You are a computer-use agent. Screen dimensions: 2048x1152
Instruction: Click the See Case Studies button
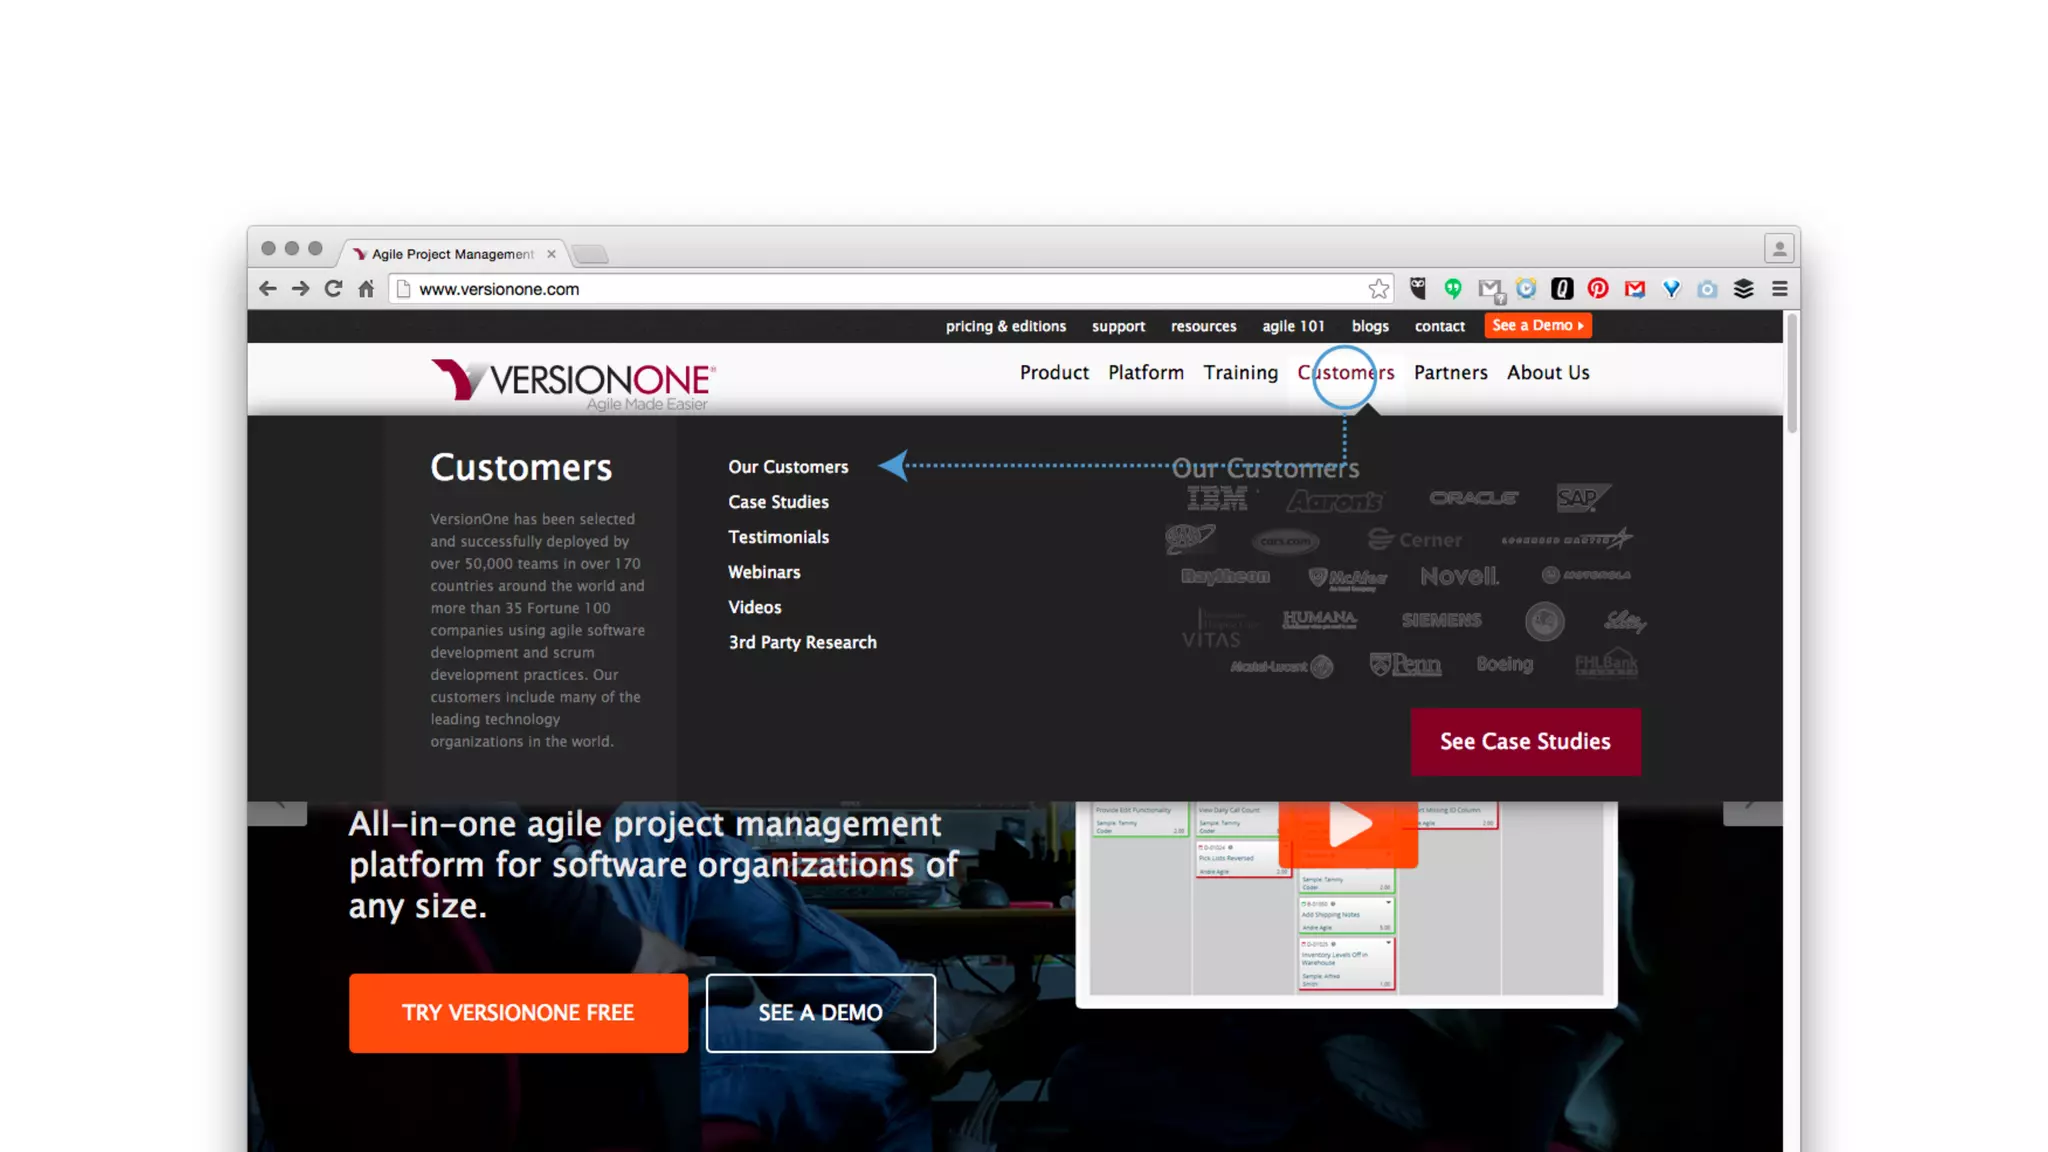click(x=1524, y=741)
